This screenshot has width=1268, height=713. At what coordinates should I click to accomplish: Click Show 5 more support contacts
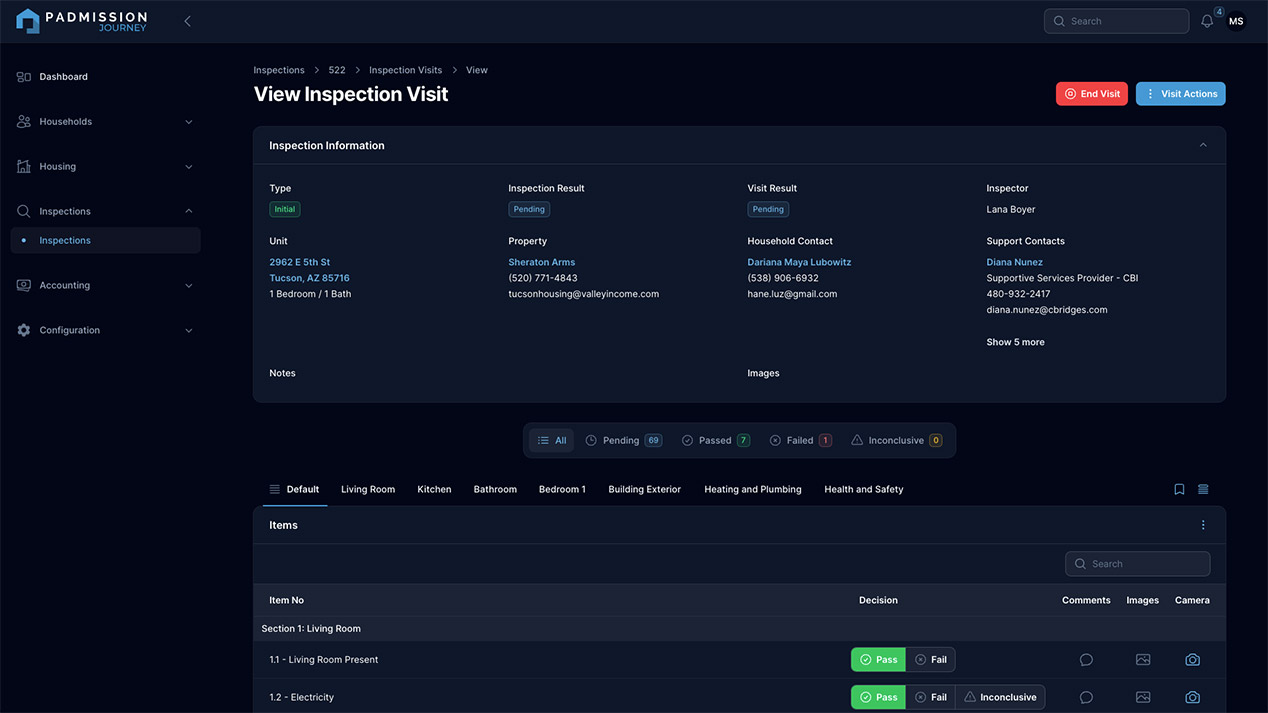click(1015, 342)
